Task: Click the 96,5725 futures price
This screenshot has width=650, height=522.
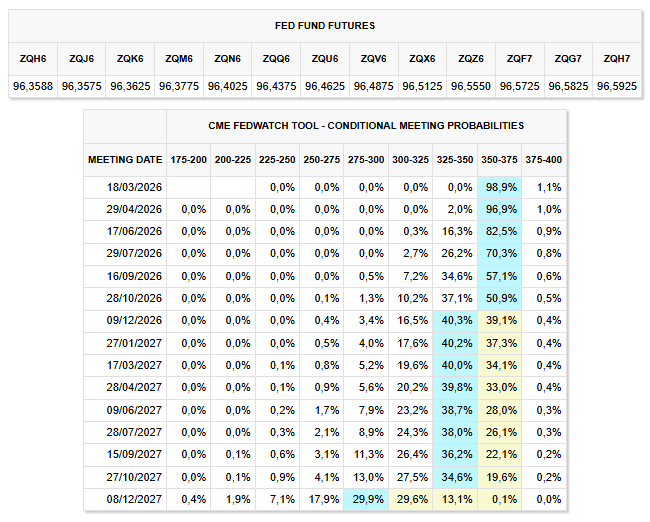Action: coord(519,86)
